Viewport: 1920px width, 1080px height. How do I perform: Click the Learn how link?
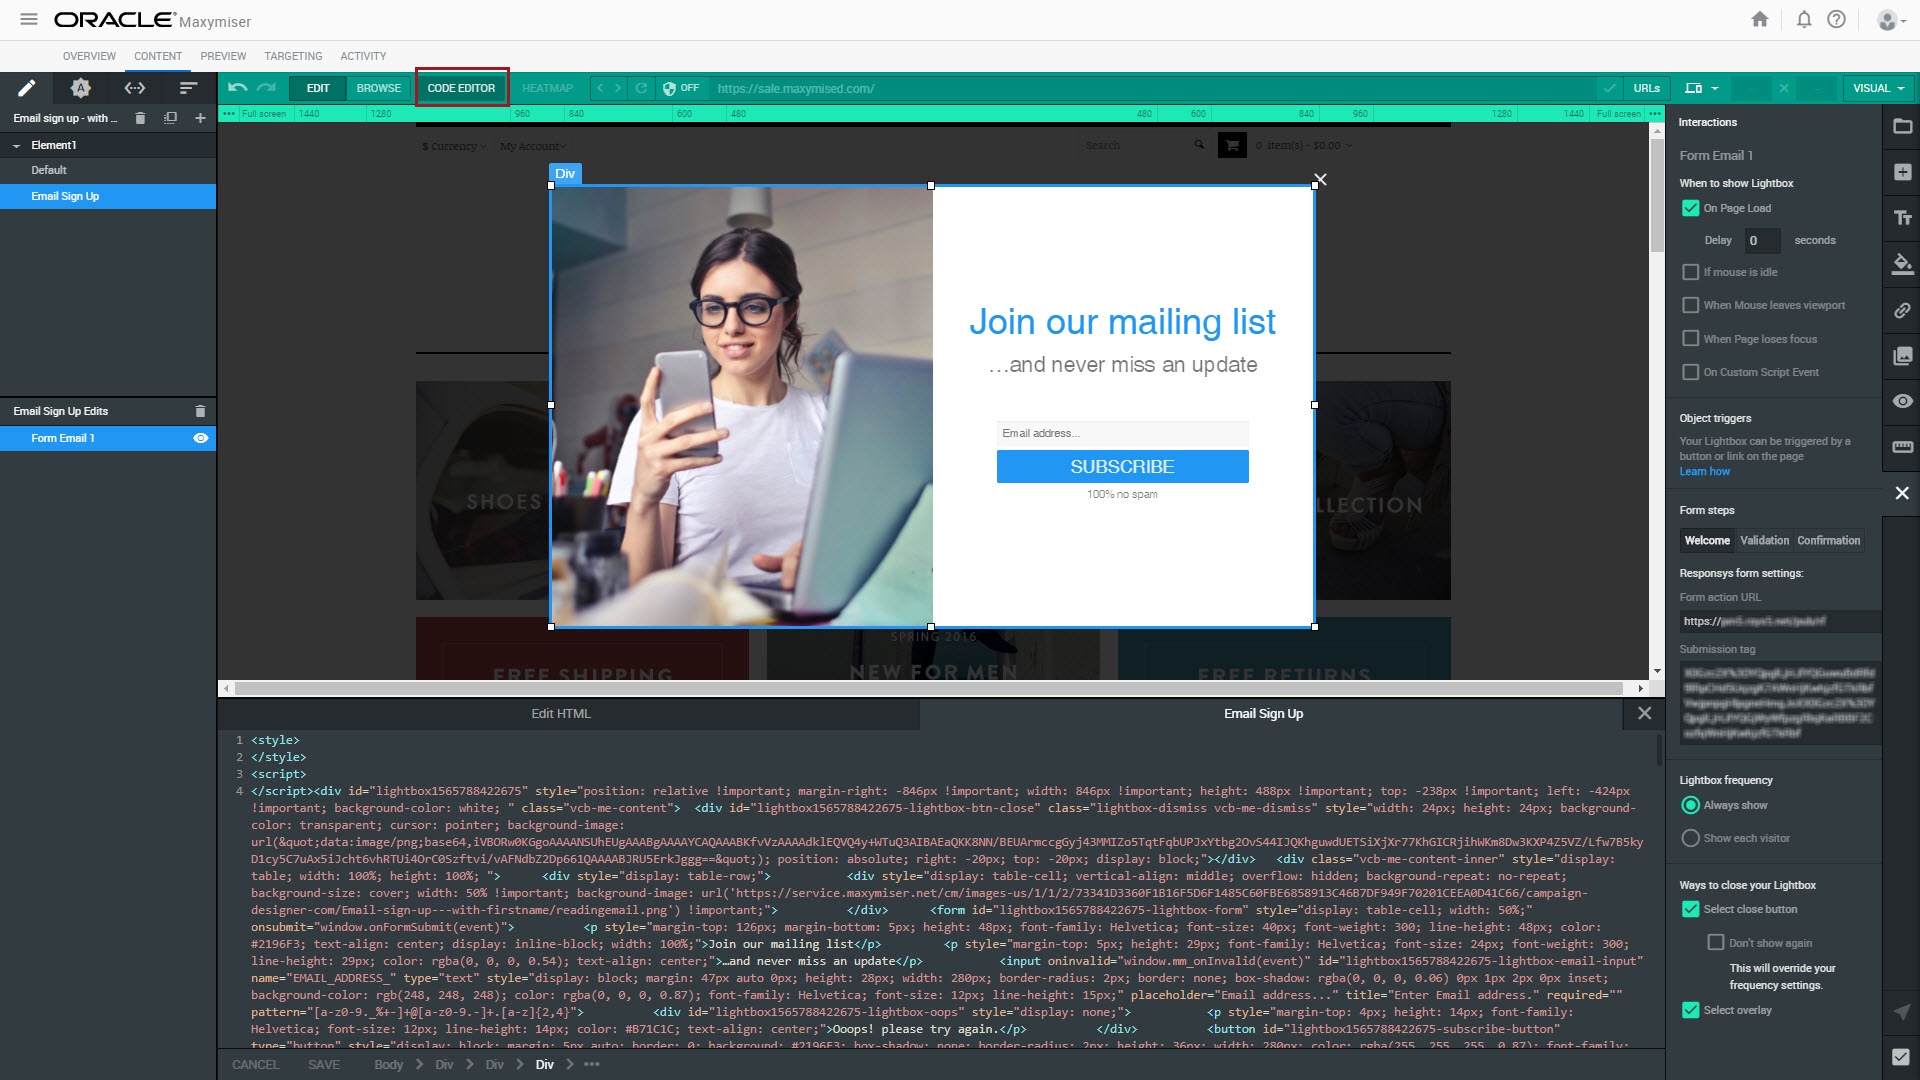tap(1704, 471)
